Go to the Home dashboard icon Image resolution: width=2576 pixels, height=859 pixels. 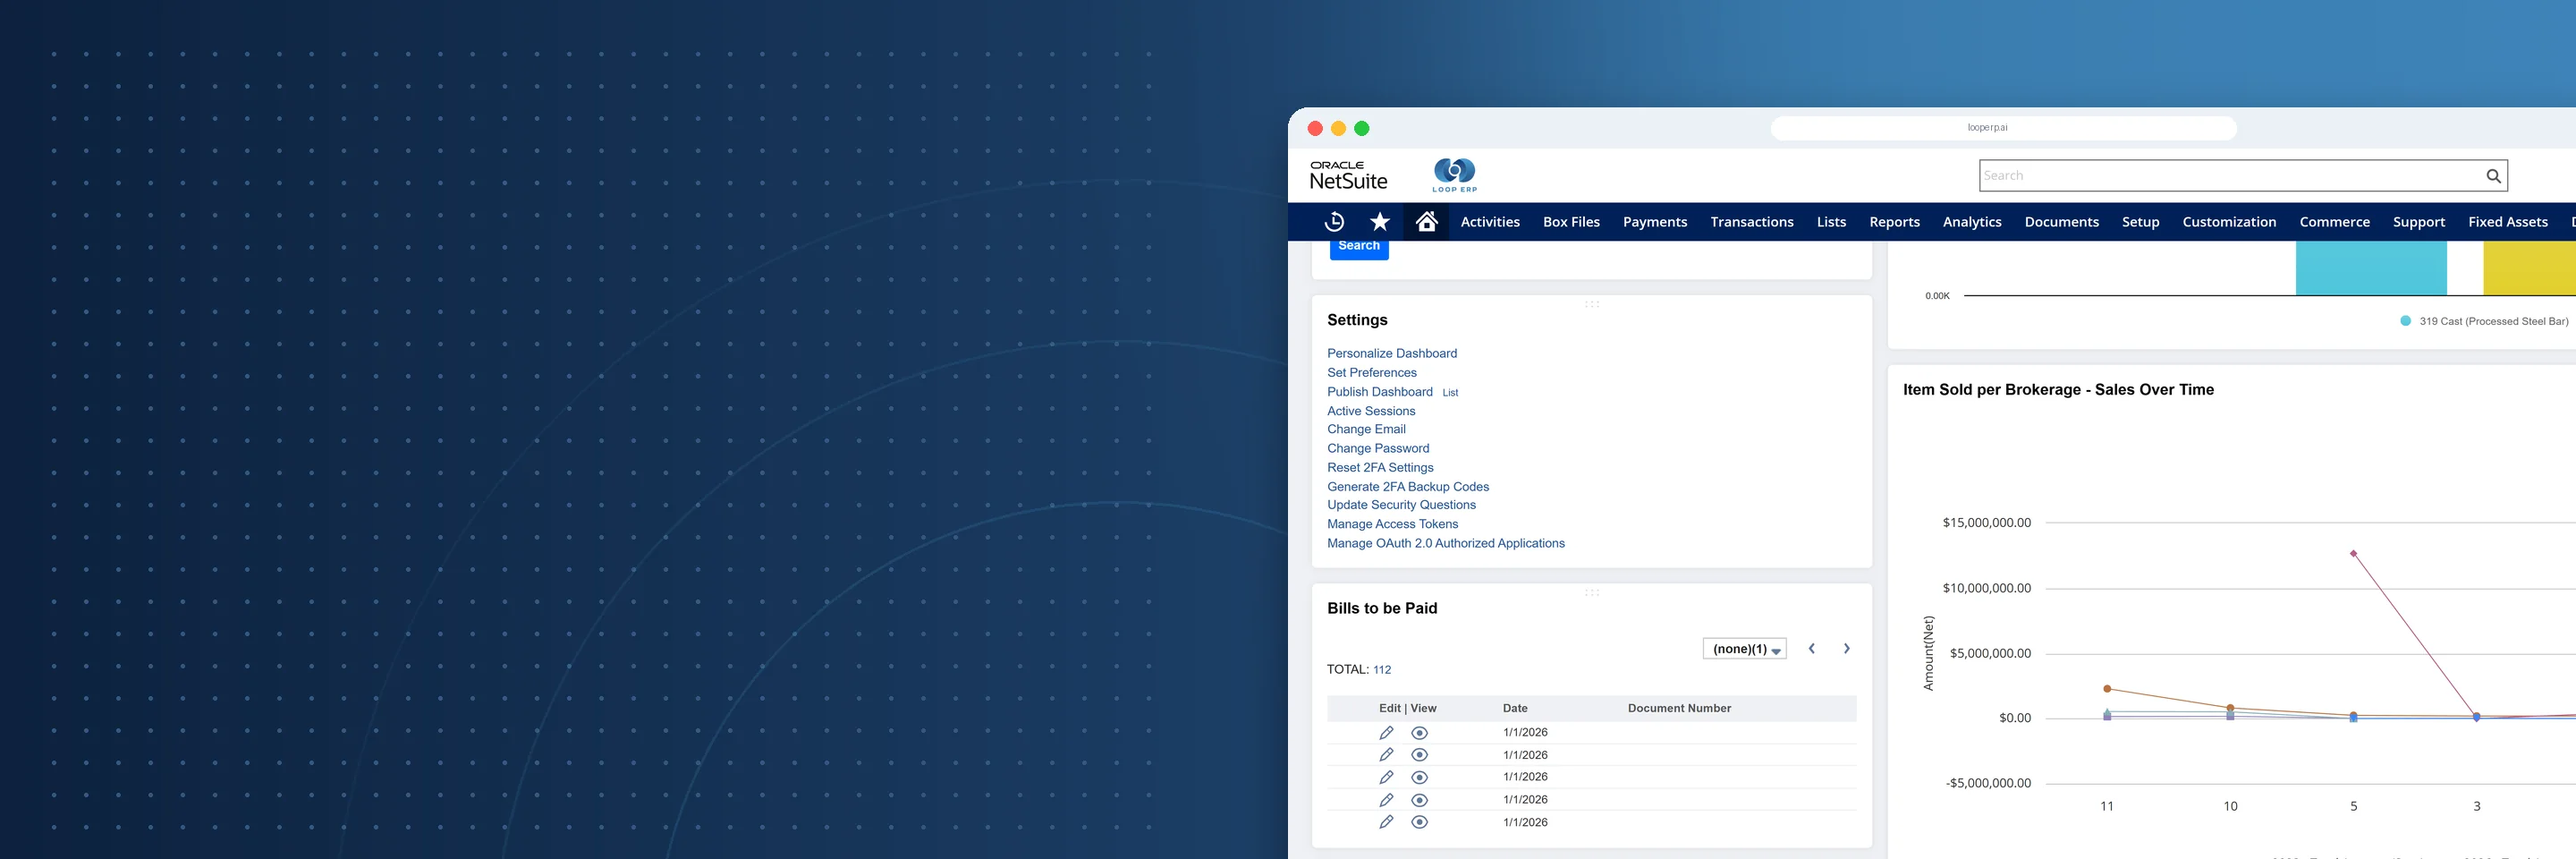click(1427, 221)
